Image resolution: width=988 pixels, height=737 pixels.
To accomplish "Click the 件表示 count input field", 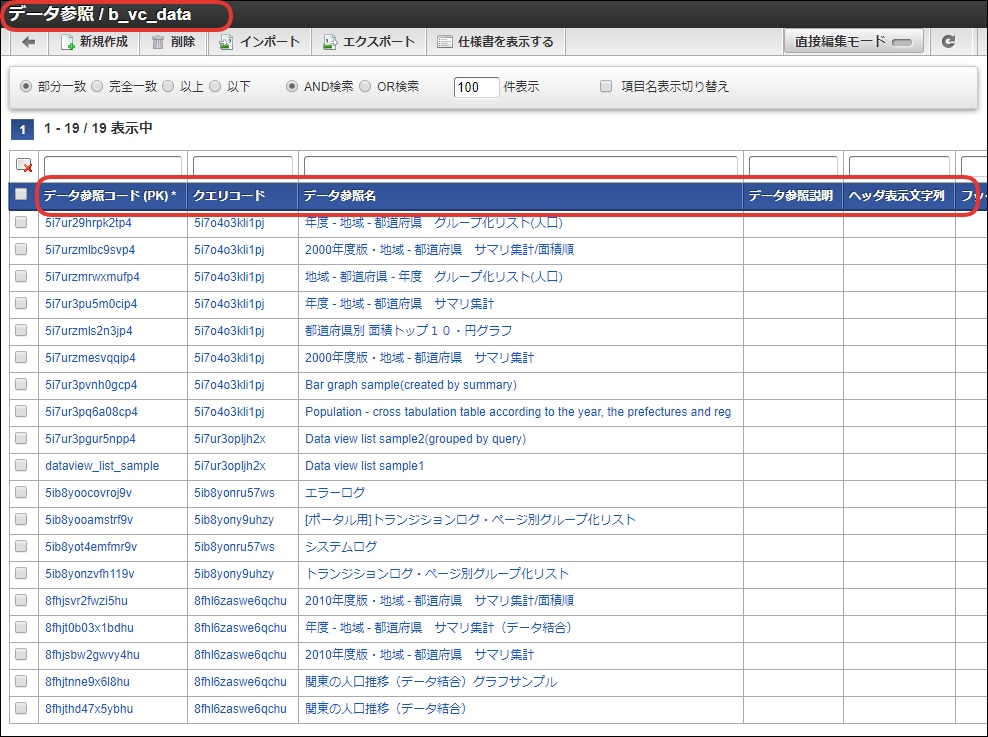I will tap(477, 87).
